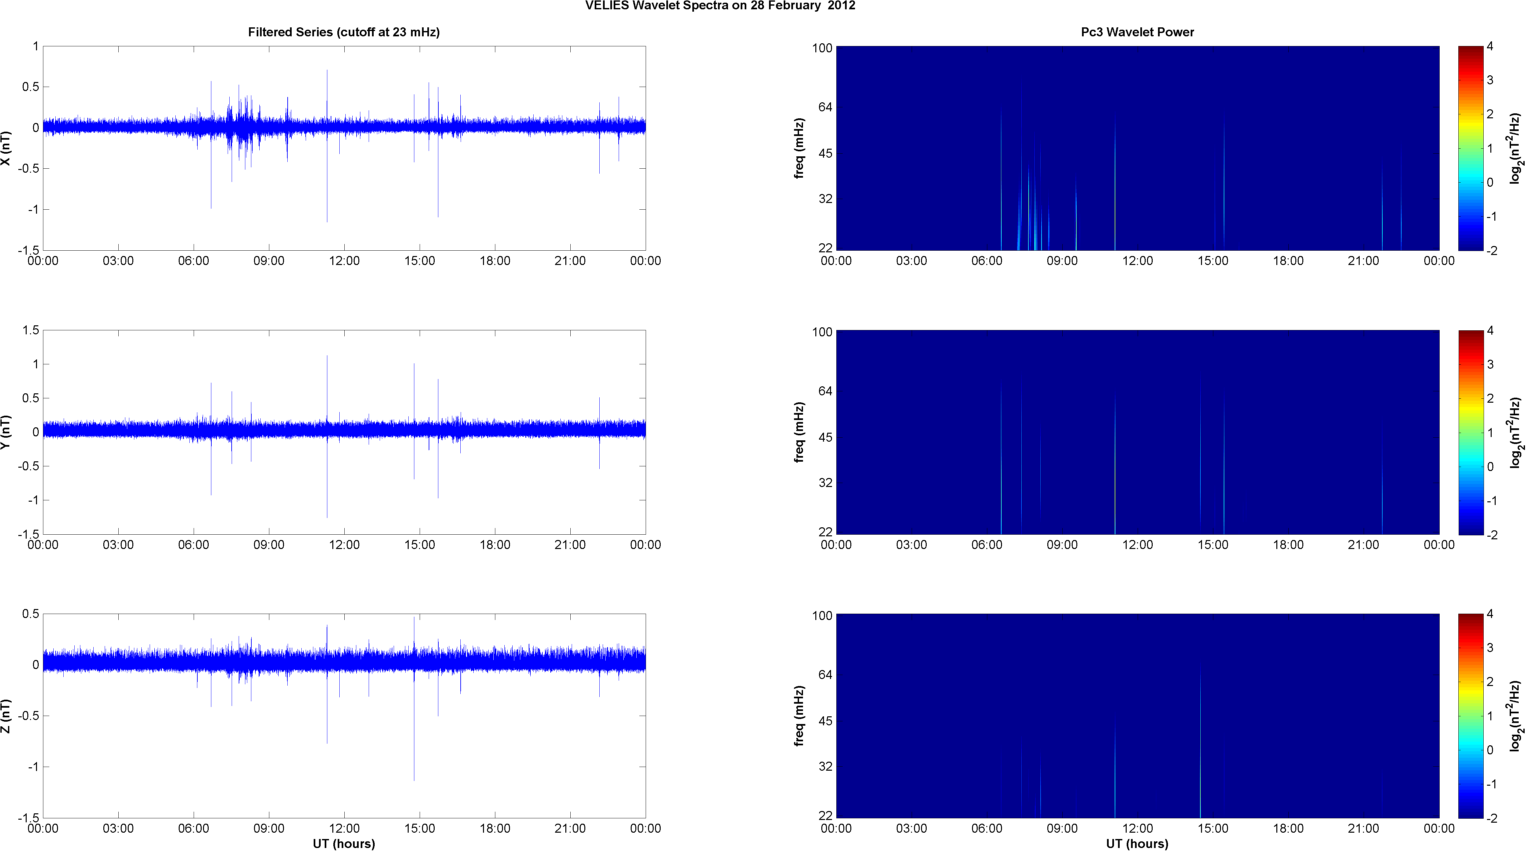The width and height of the screenshot is (1526, 851).
Task: Click the 15:00 tick below the X wavelet panel
Action: 1213,261
